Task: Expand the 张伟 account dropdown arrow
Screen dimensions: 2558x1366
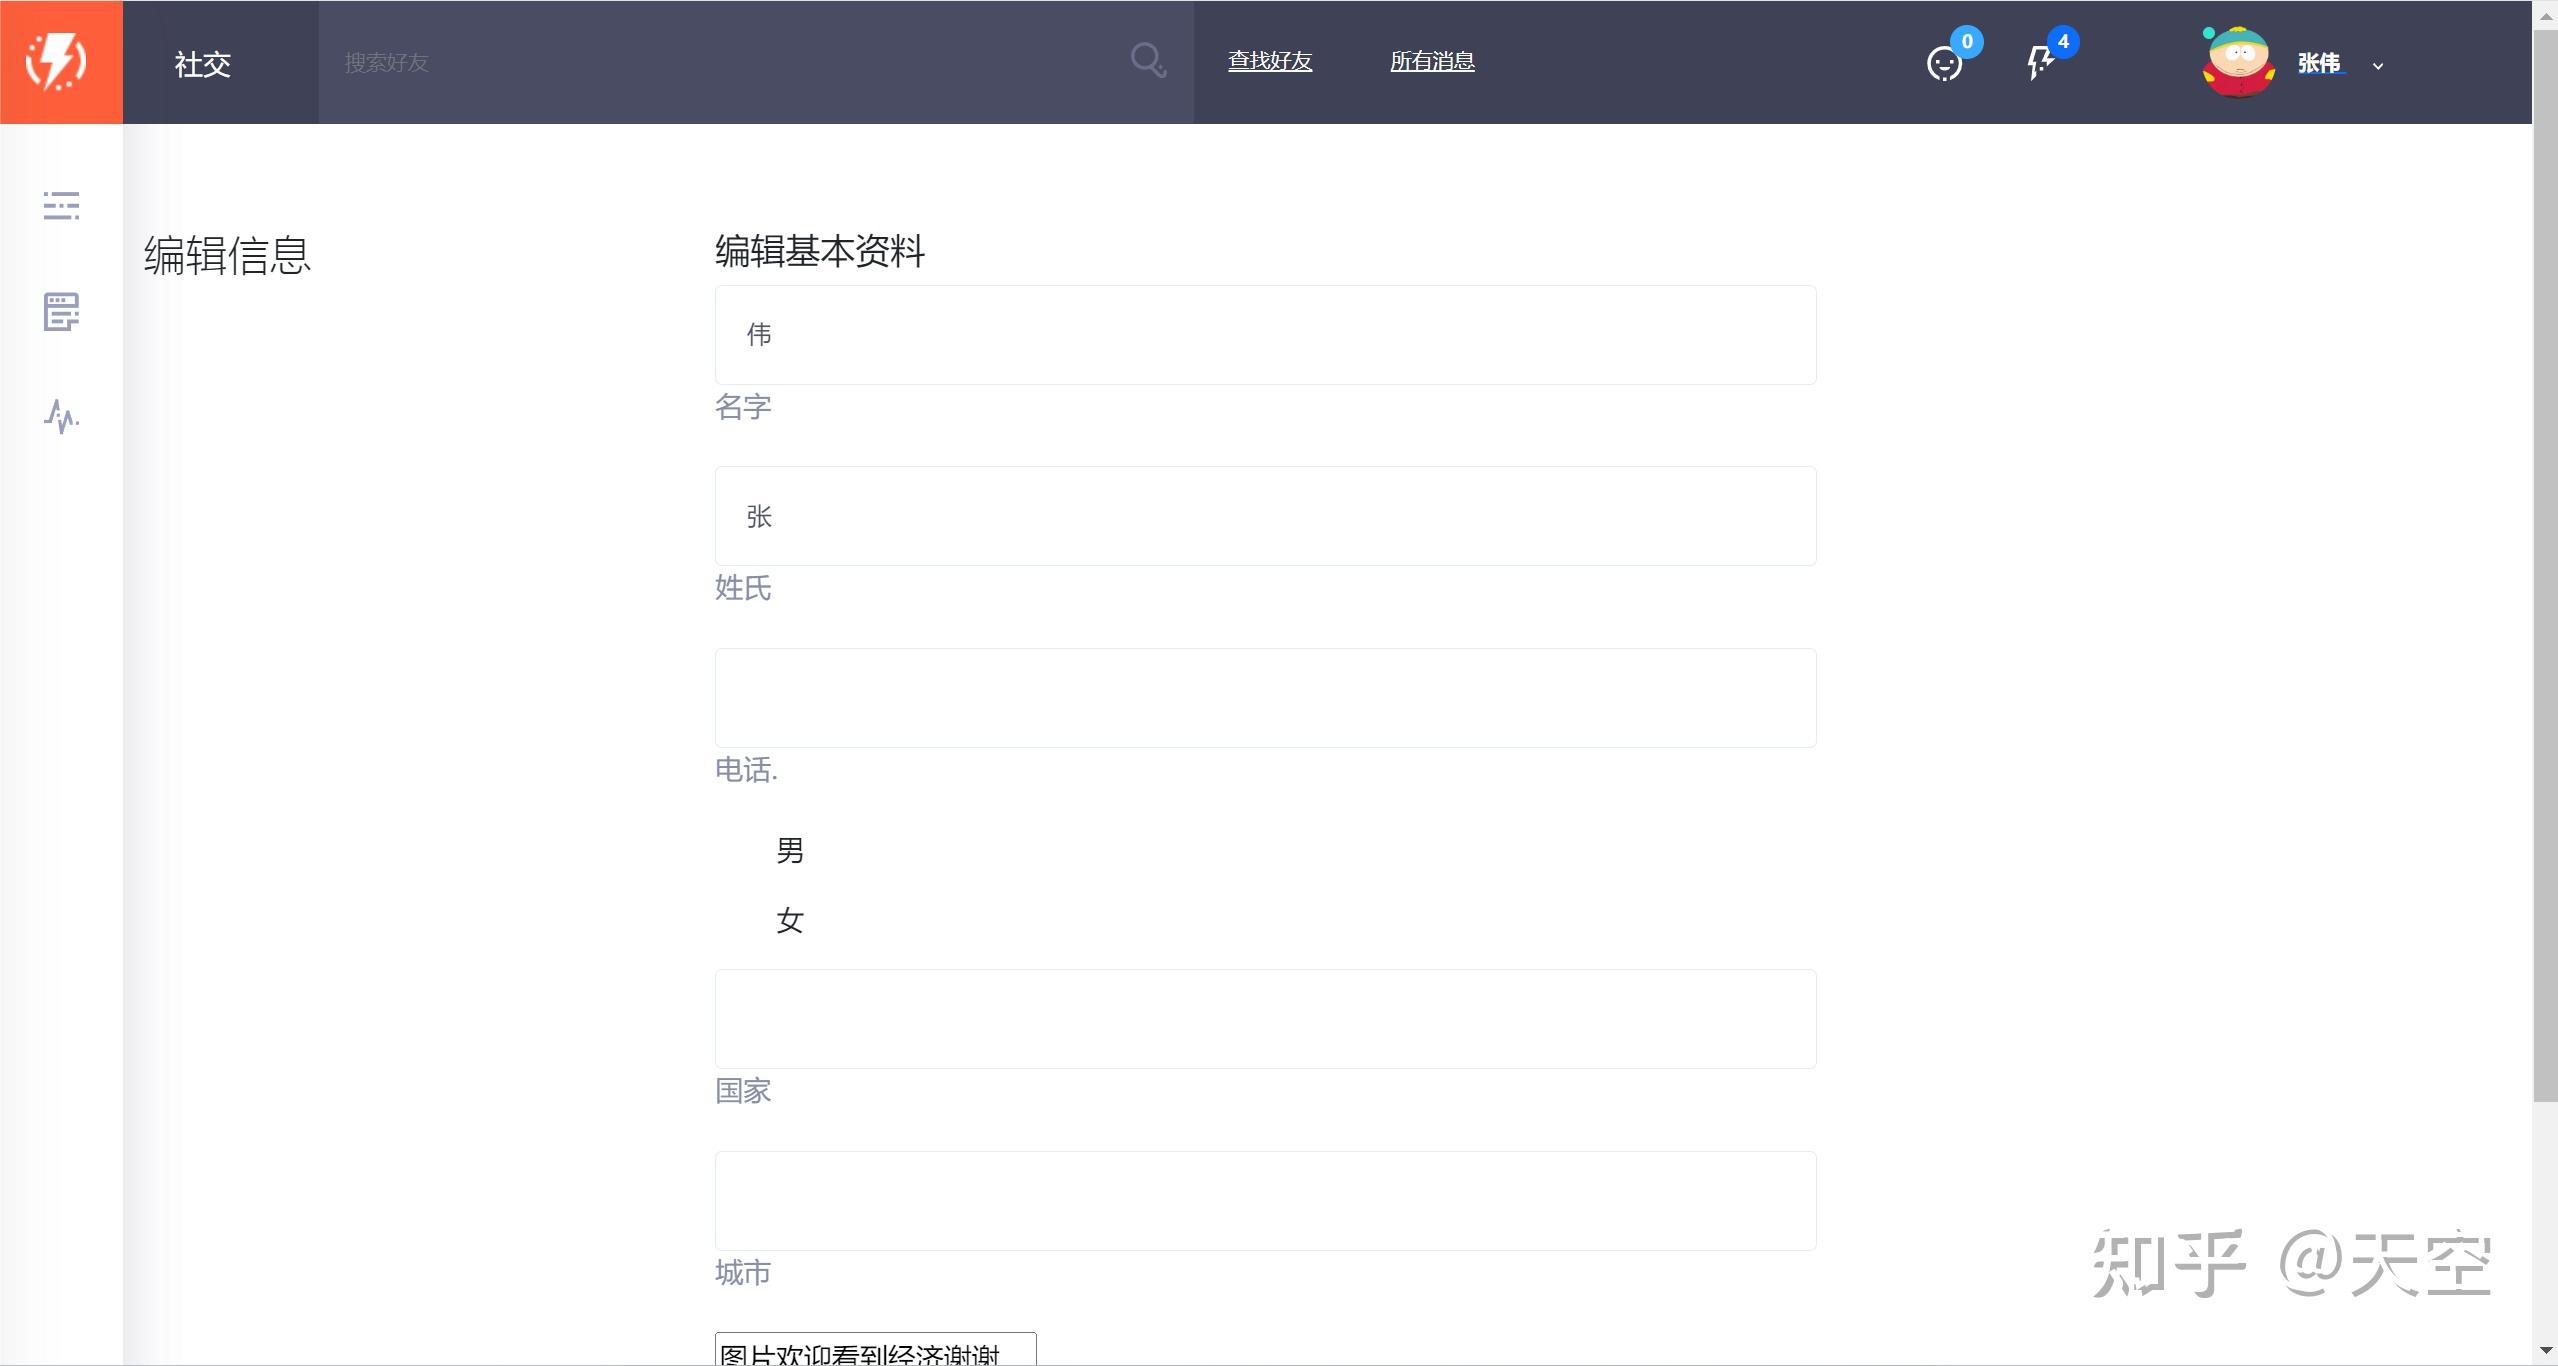Action: point(2378,66)
